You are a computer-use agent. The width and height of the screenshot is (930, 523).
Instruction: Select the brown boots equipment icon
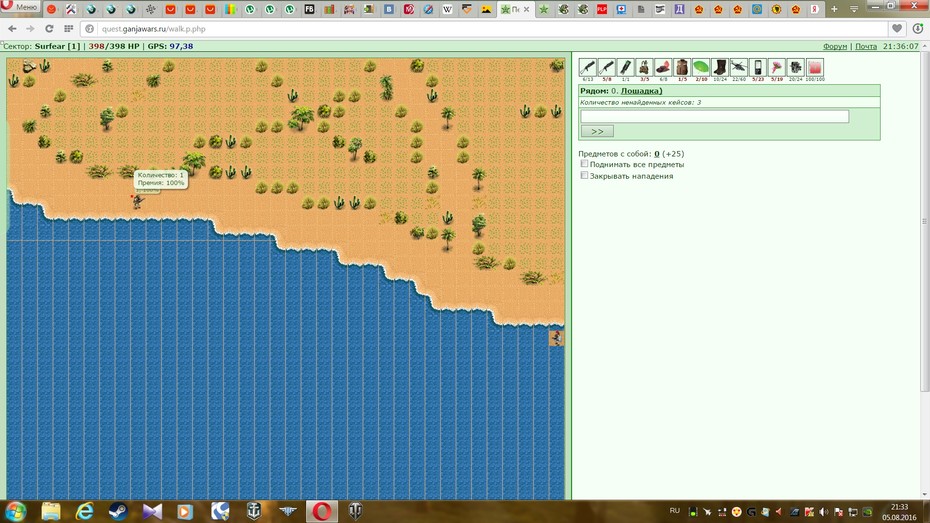[719, 68]
